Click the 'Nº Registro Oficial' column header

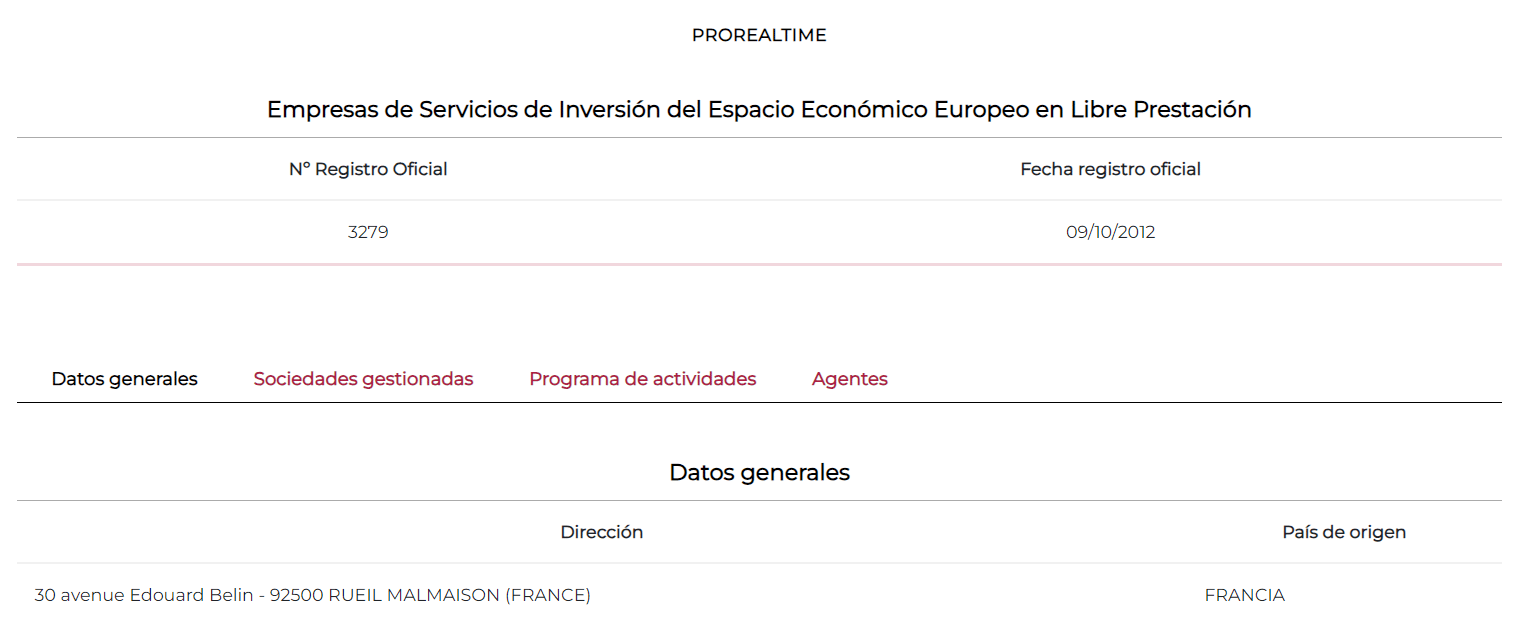(368, 169)
